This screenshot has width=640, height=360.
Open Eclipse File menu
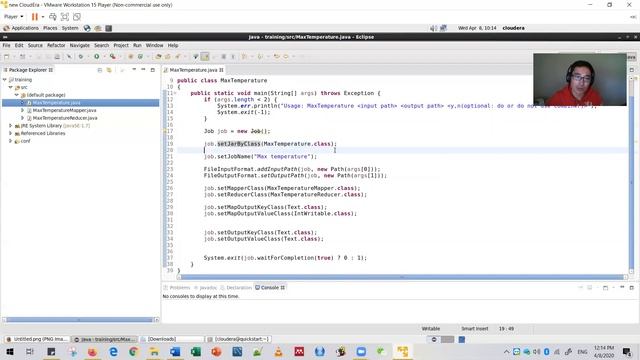pos(7,45)
